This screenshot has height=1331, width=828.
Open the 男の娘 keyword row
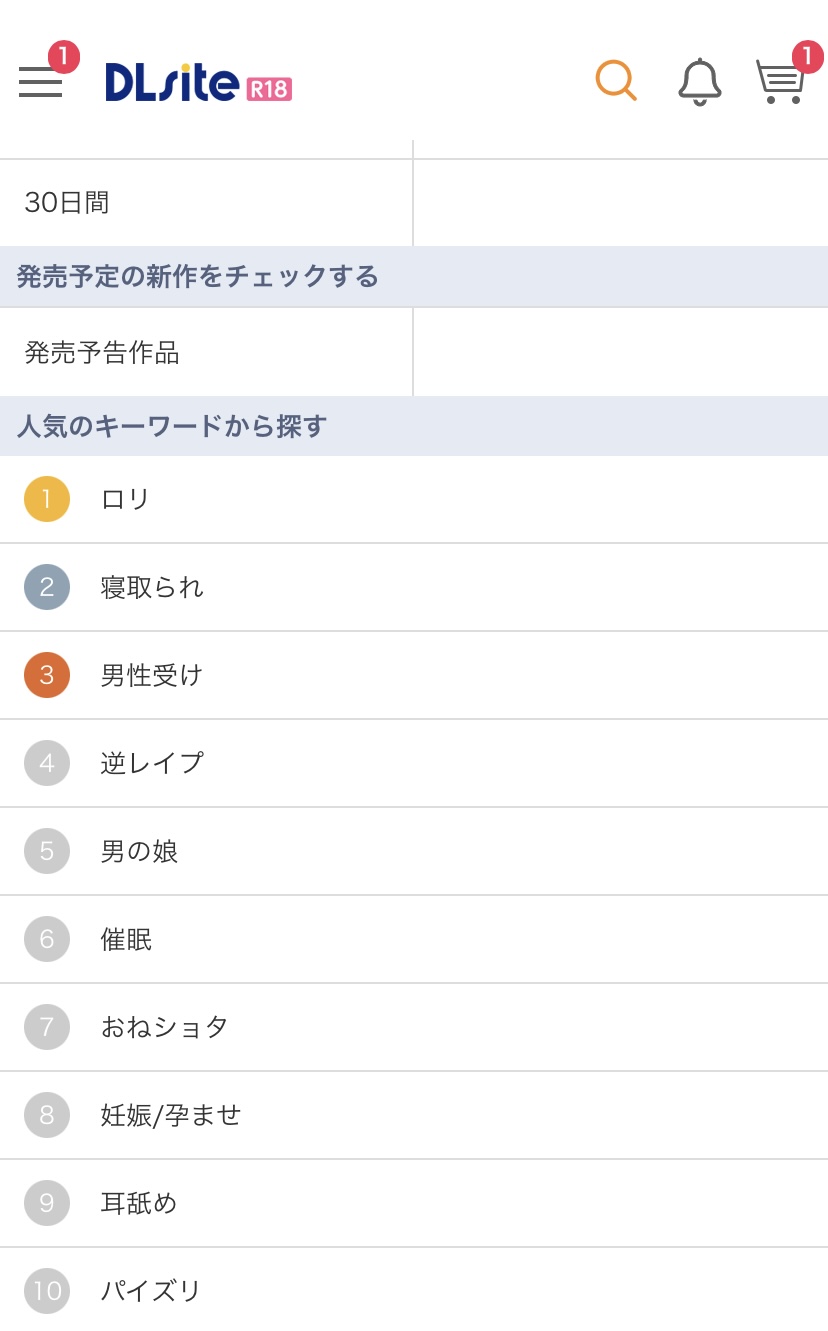tap(139, 851)
